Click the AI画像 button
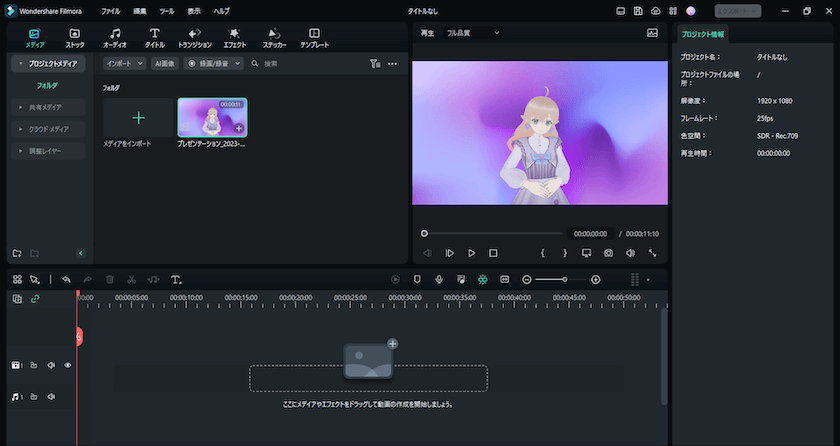Image resolution: width=840 pixels, height=446 pixels. pyautogui.click(x=164, y=64)
